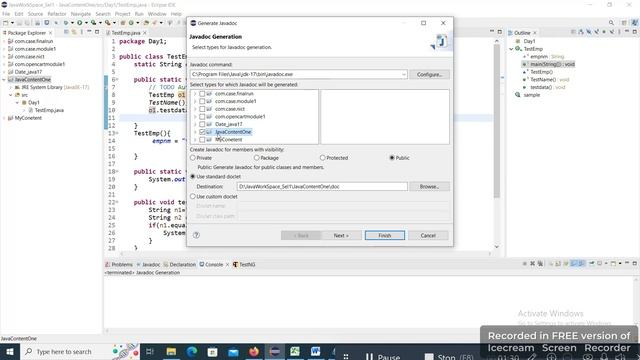Uncheck the JavaContentOne checkbox
The image size is (640, 360).
tap(202, 132)
